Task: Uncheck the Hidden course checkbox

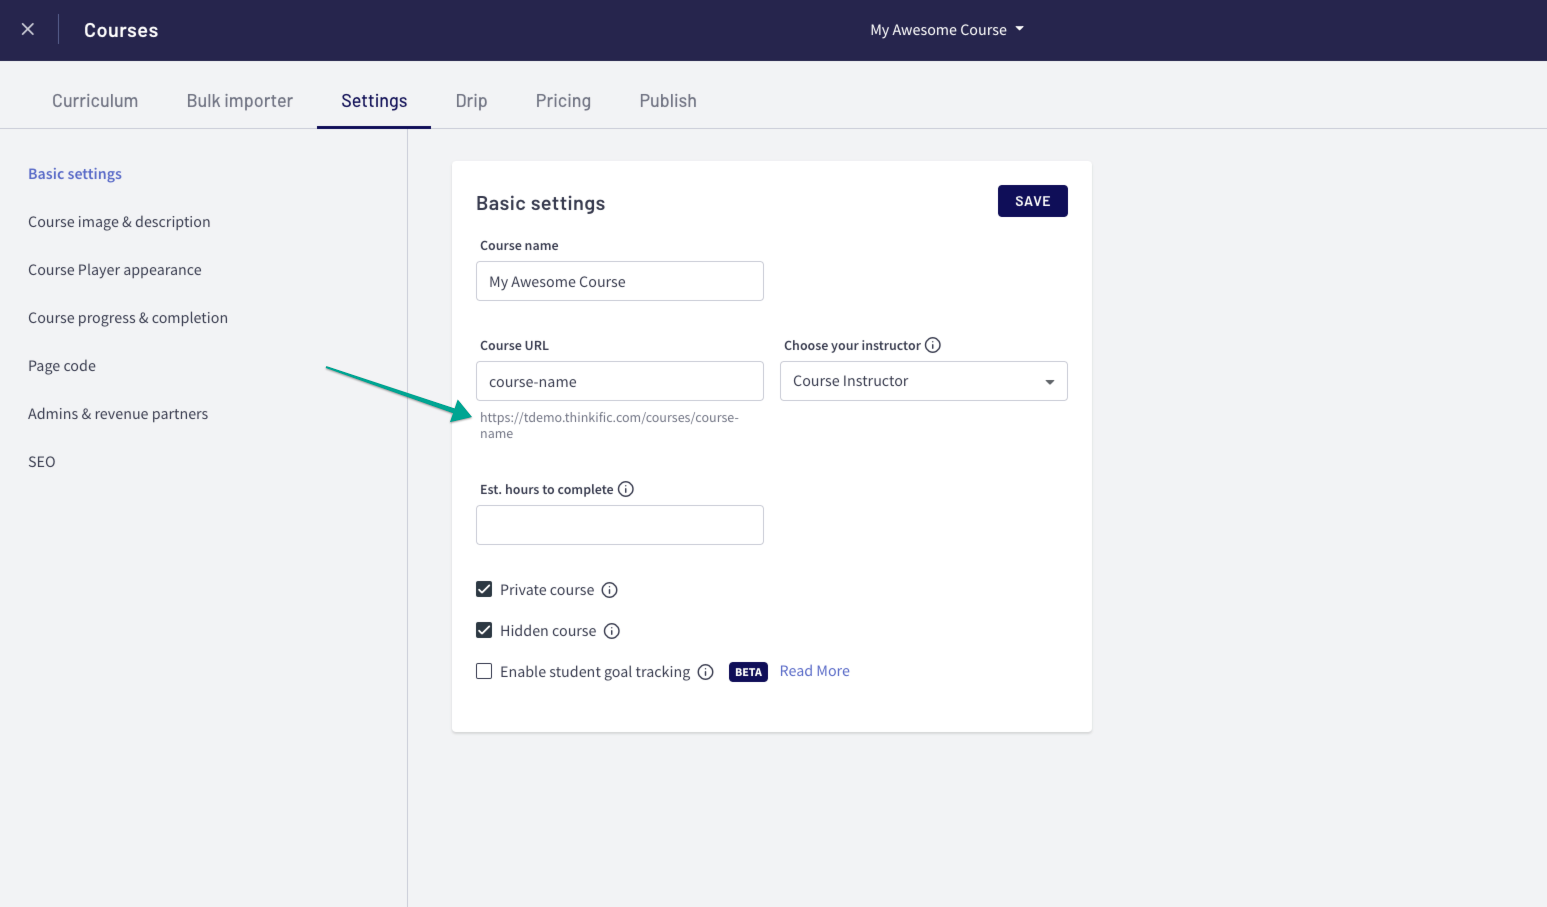Action: pos(484,630)
